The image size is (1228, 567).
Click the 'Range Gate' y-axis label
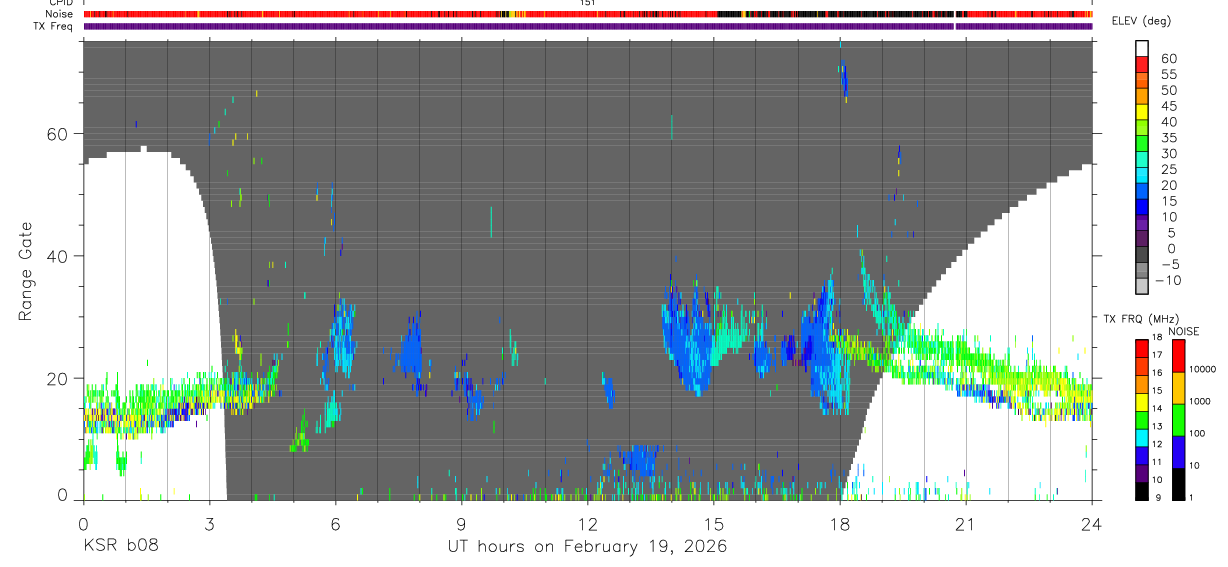coord(26,271)
